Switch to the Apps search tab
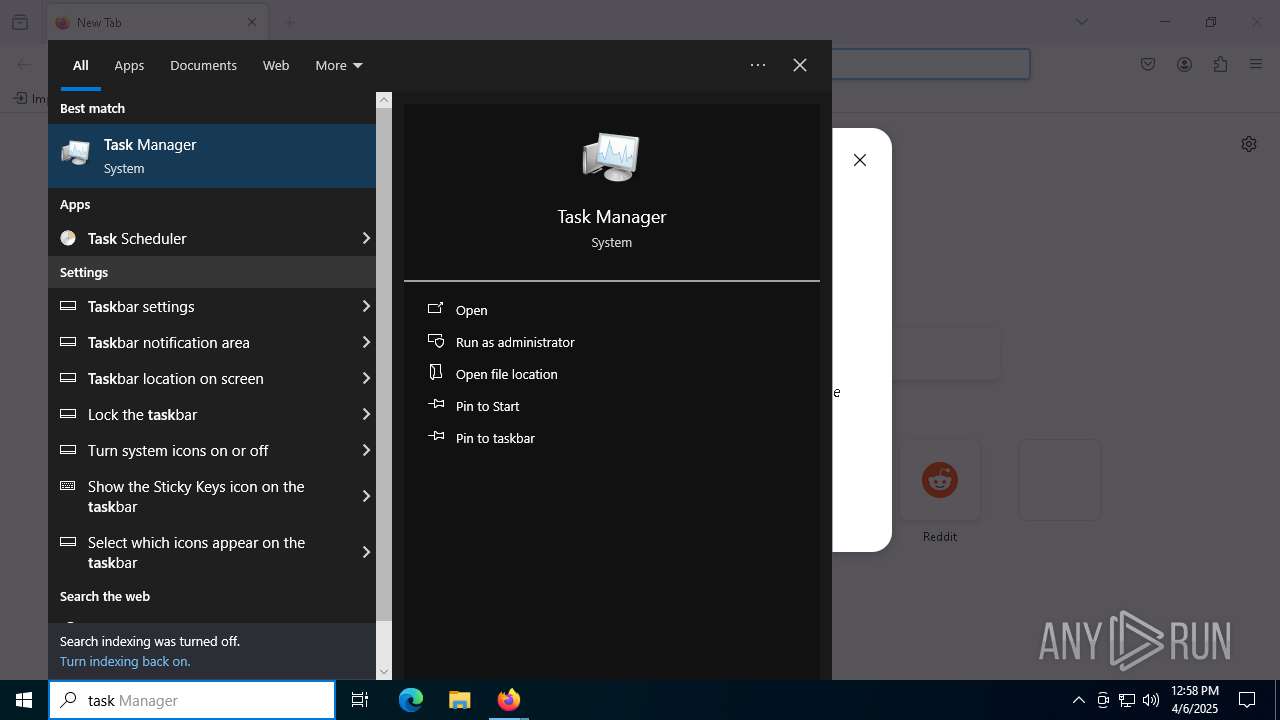 pos(129,65)
